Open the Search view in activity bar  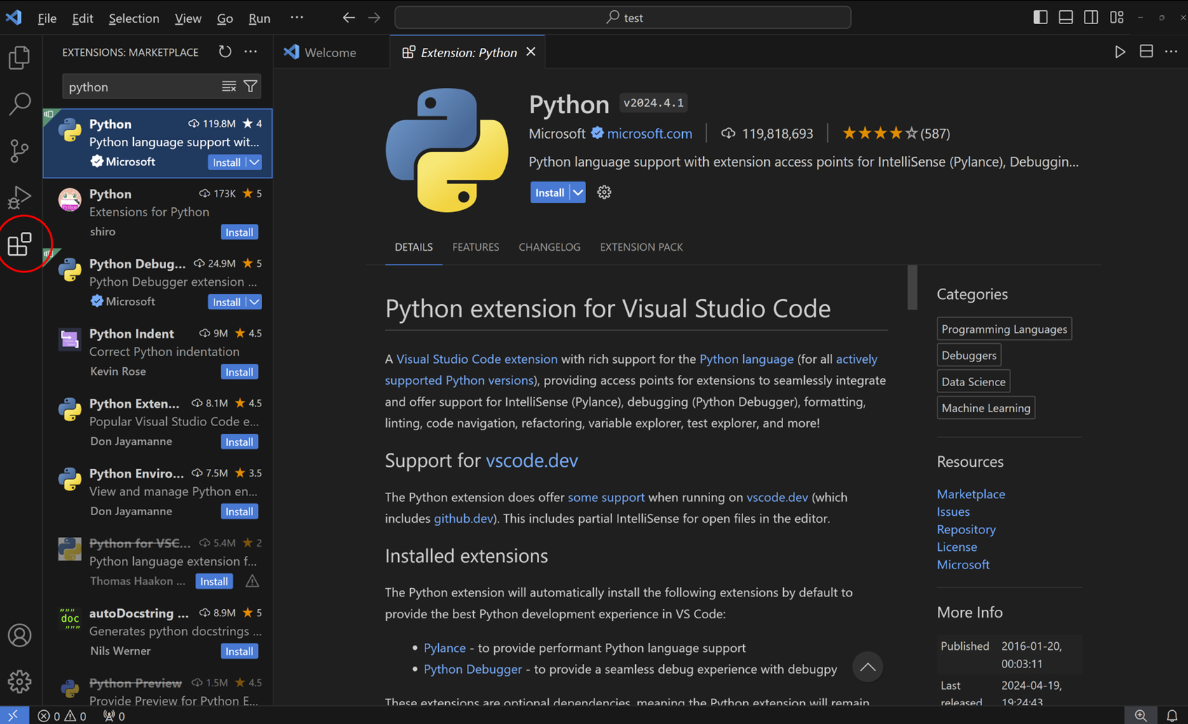coord(20,104)
